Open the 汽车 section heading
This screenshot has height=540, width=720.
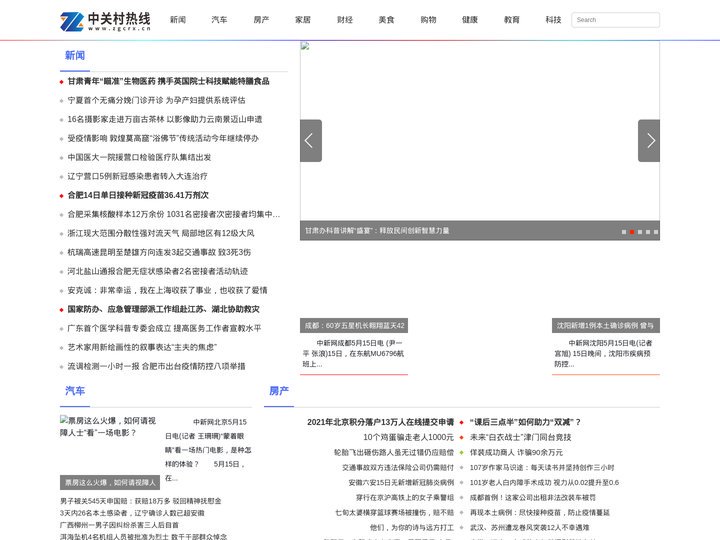click(x=75, y=391)
